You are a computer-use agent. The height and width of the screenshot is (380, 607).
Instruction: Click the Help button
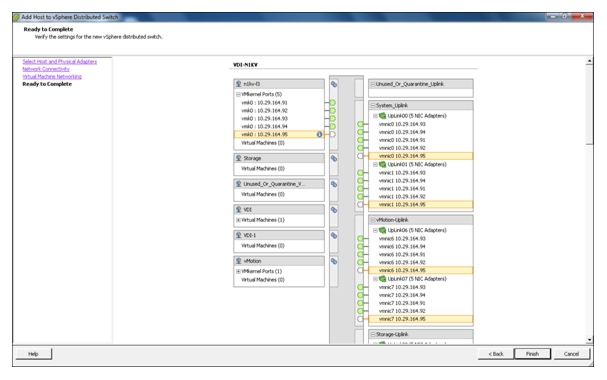tap(33, 354)
